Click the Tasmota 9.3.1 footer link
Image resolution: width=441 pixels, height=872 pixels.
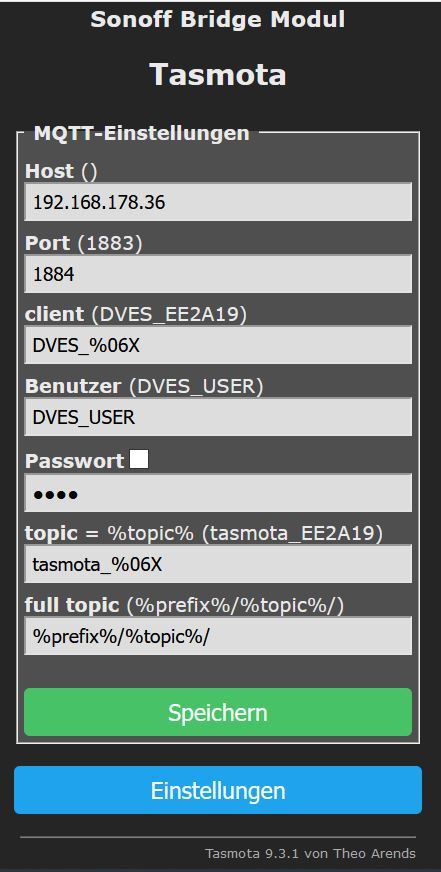tap(310, 853)
